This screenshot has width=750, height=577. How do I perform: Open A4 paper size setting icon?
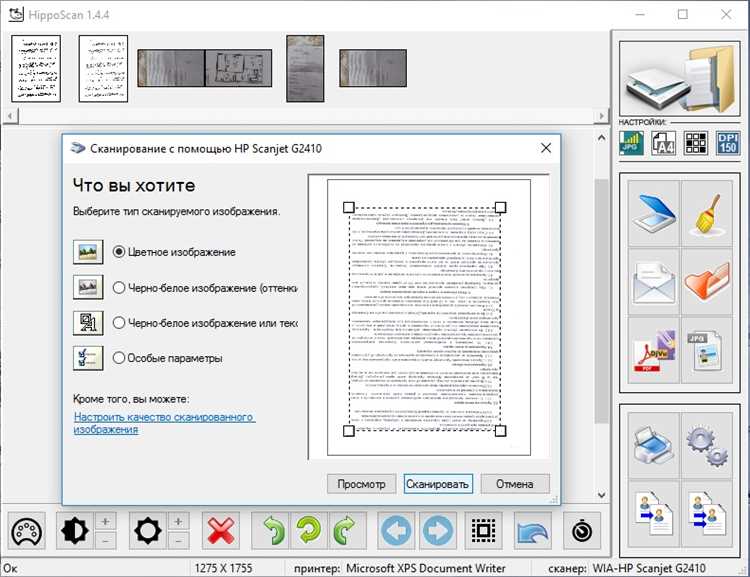(663, 143)
